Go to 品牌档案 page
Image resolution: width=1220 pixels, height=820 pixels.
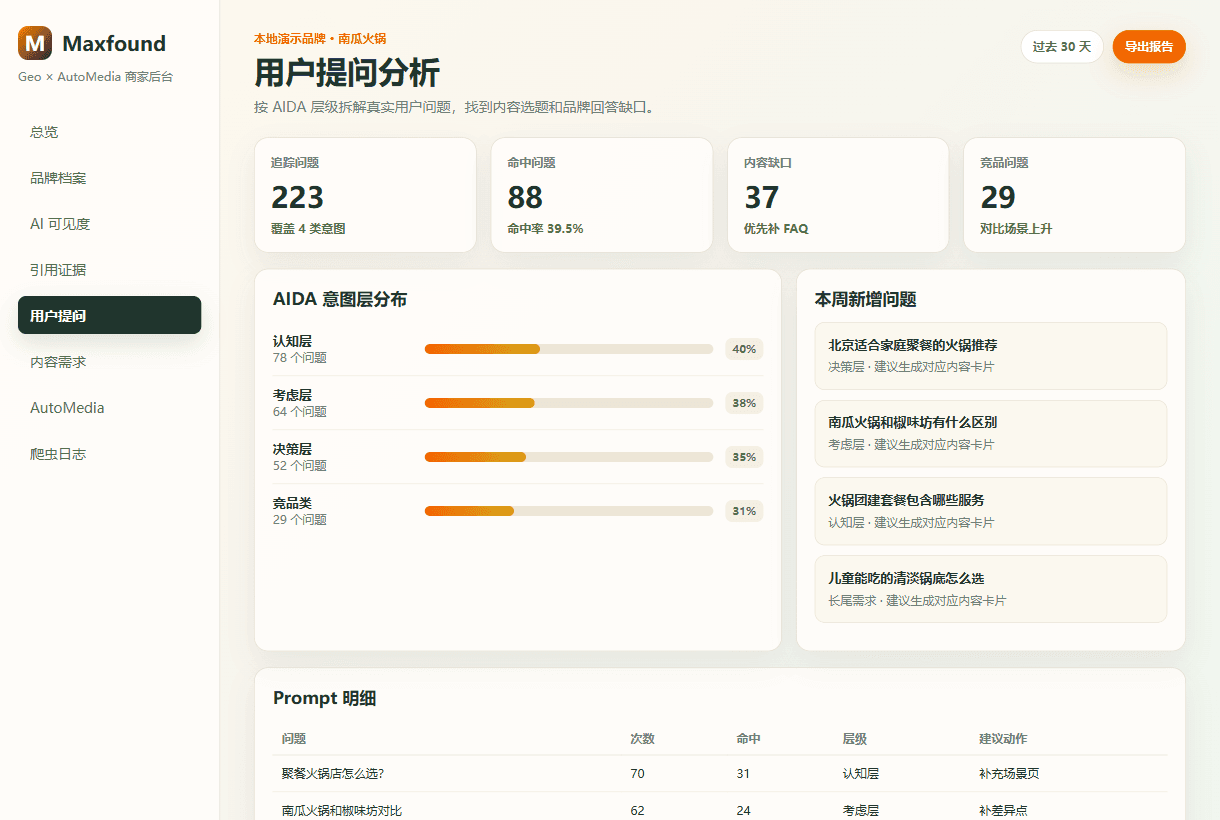109,178
